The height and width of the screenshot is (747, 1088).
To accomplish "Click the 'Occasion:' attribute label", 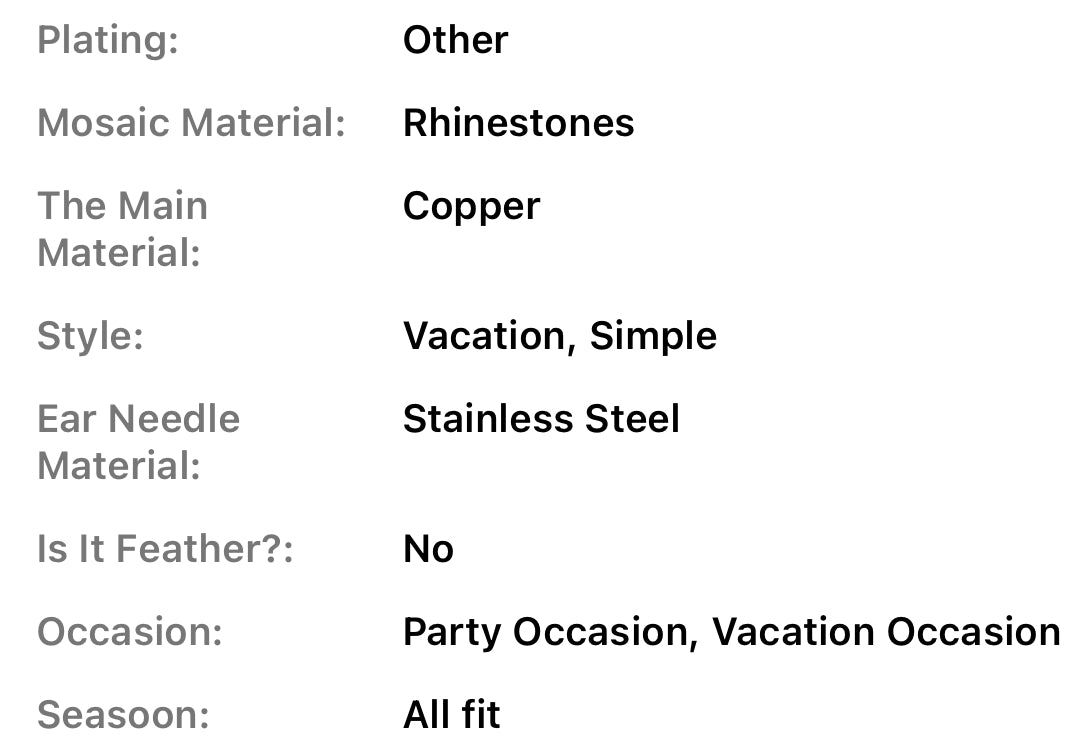I will click(x=129, y=633).
